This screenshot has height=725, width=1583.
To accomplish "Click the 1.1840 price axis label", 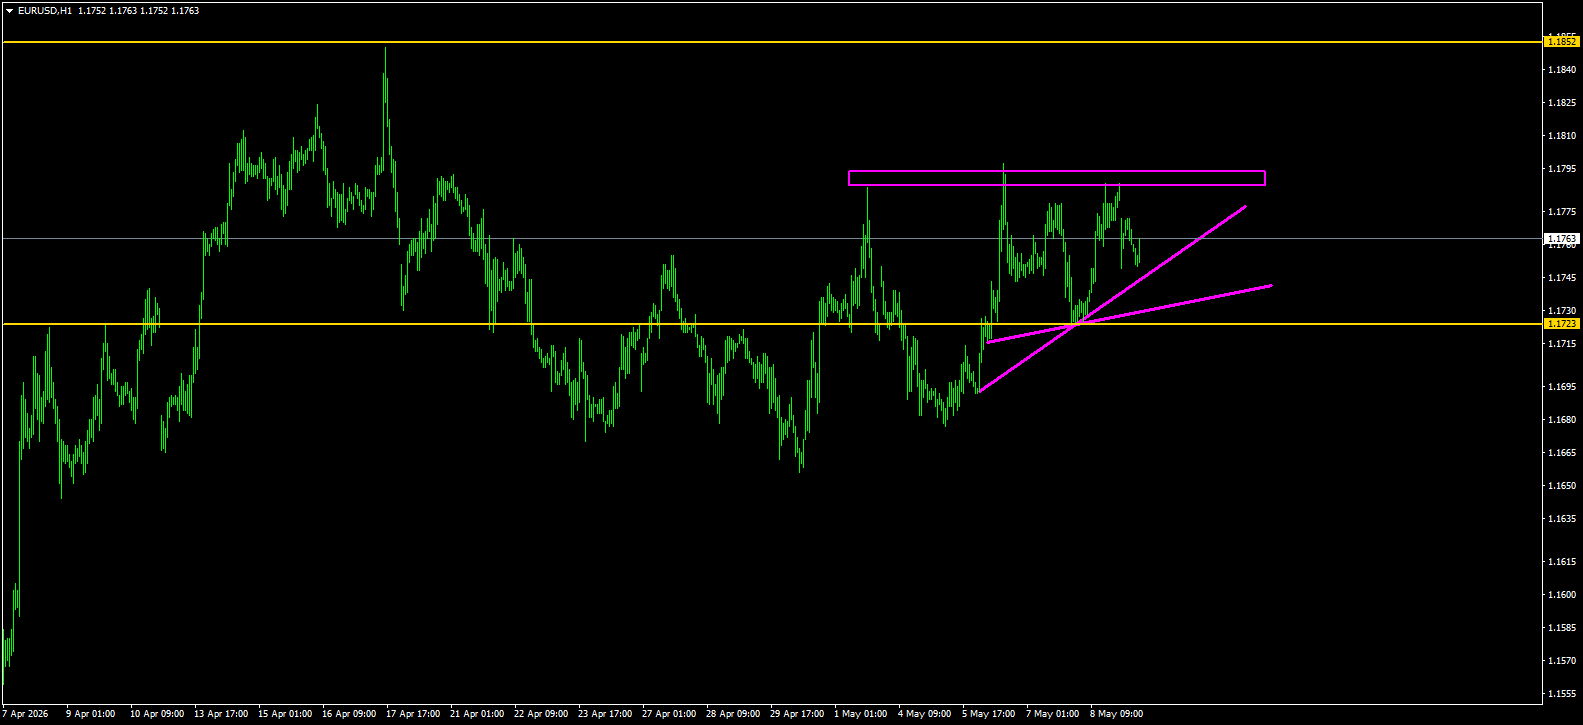I will (x=1564, y=70).
